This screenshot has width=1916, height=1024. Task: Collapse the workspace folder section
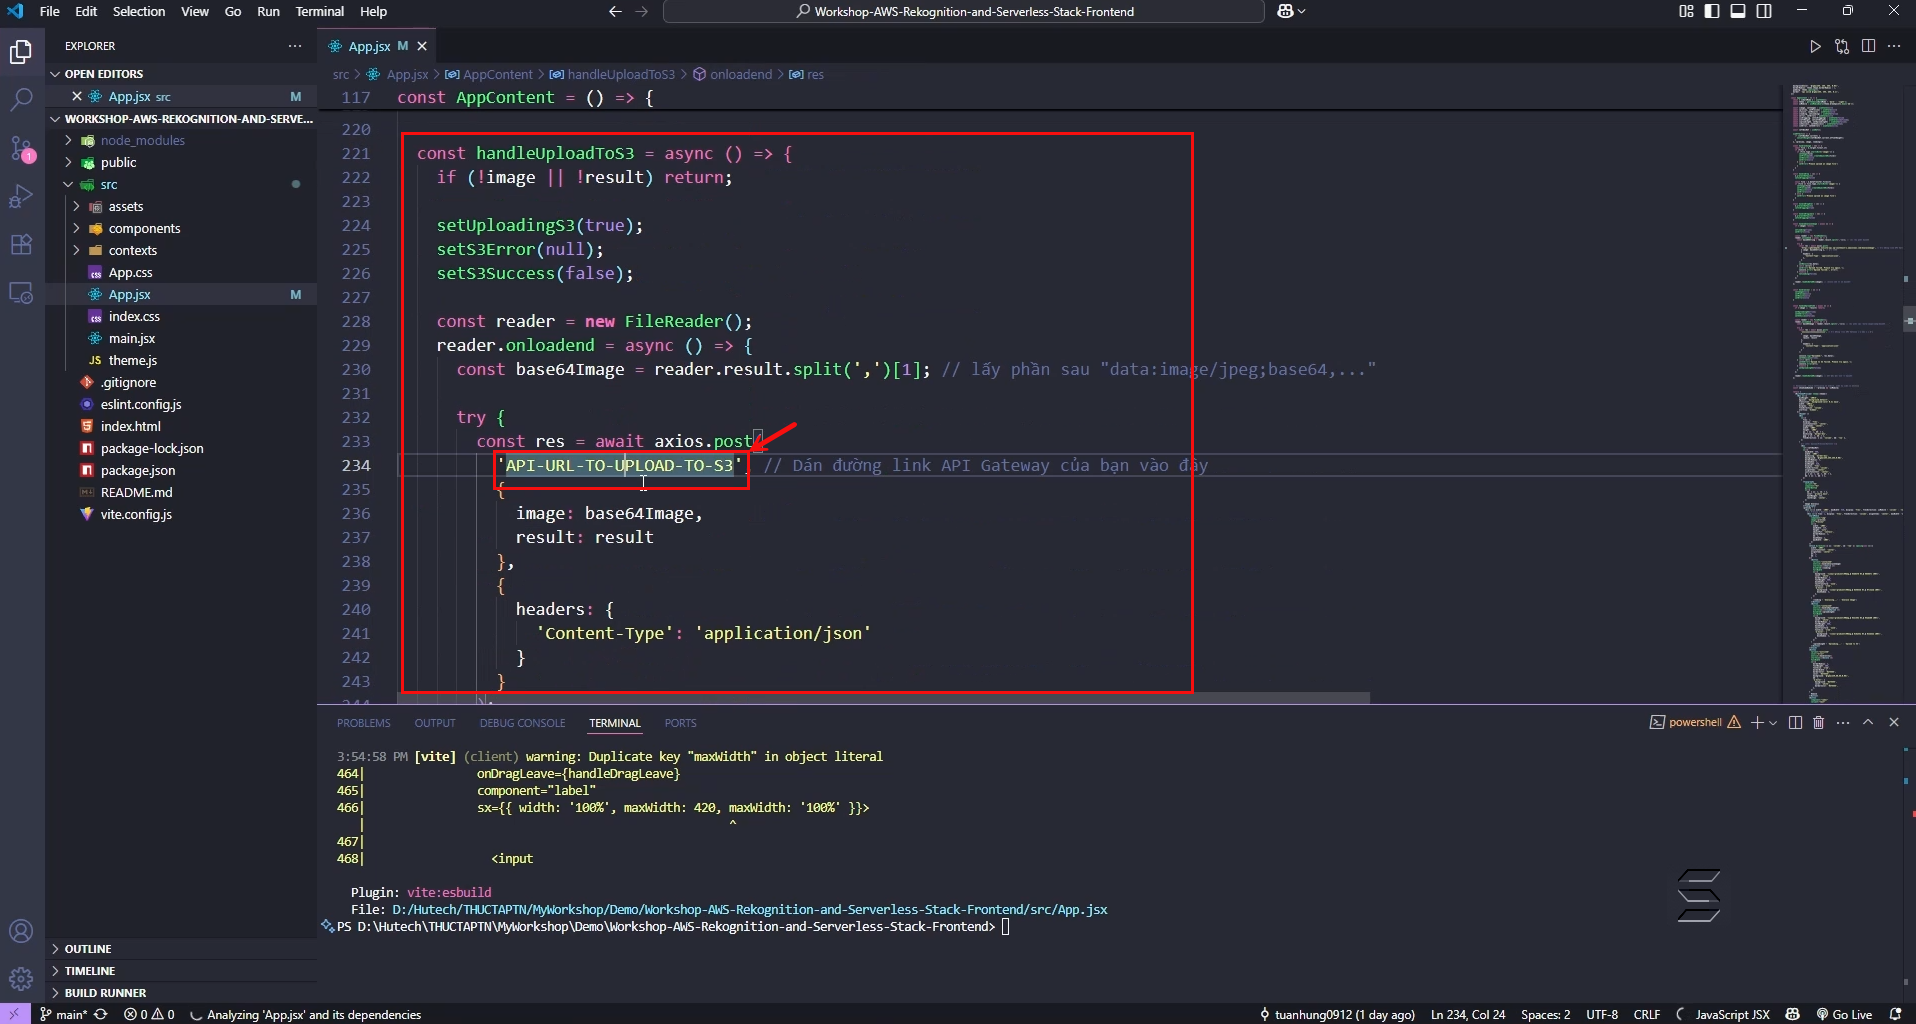tap(181, 118)
